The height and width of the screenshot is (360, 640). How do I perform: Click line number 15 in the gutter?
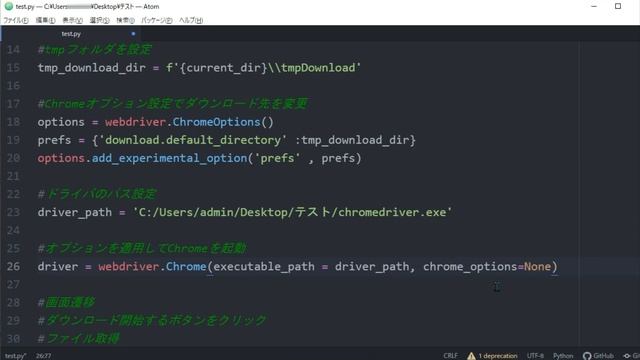13,68
